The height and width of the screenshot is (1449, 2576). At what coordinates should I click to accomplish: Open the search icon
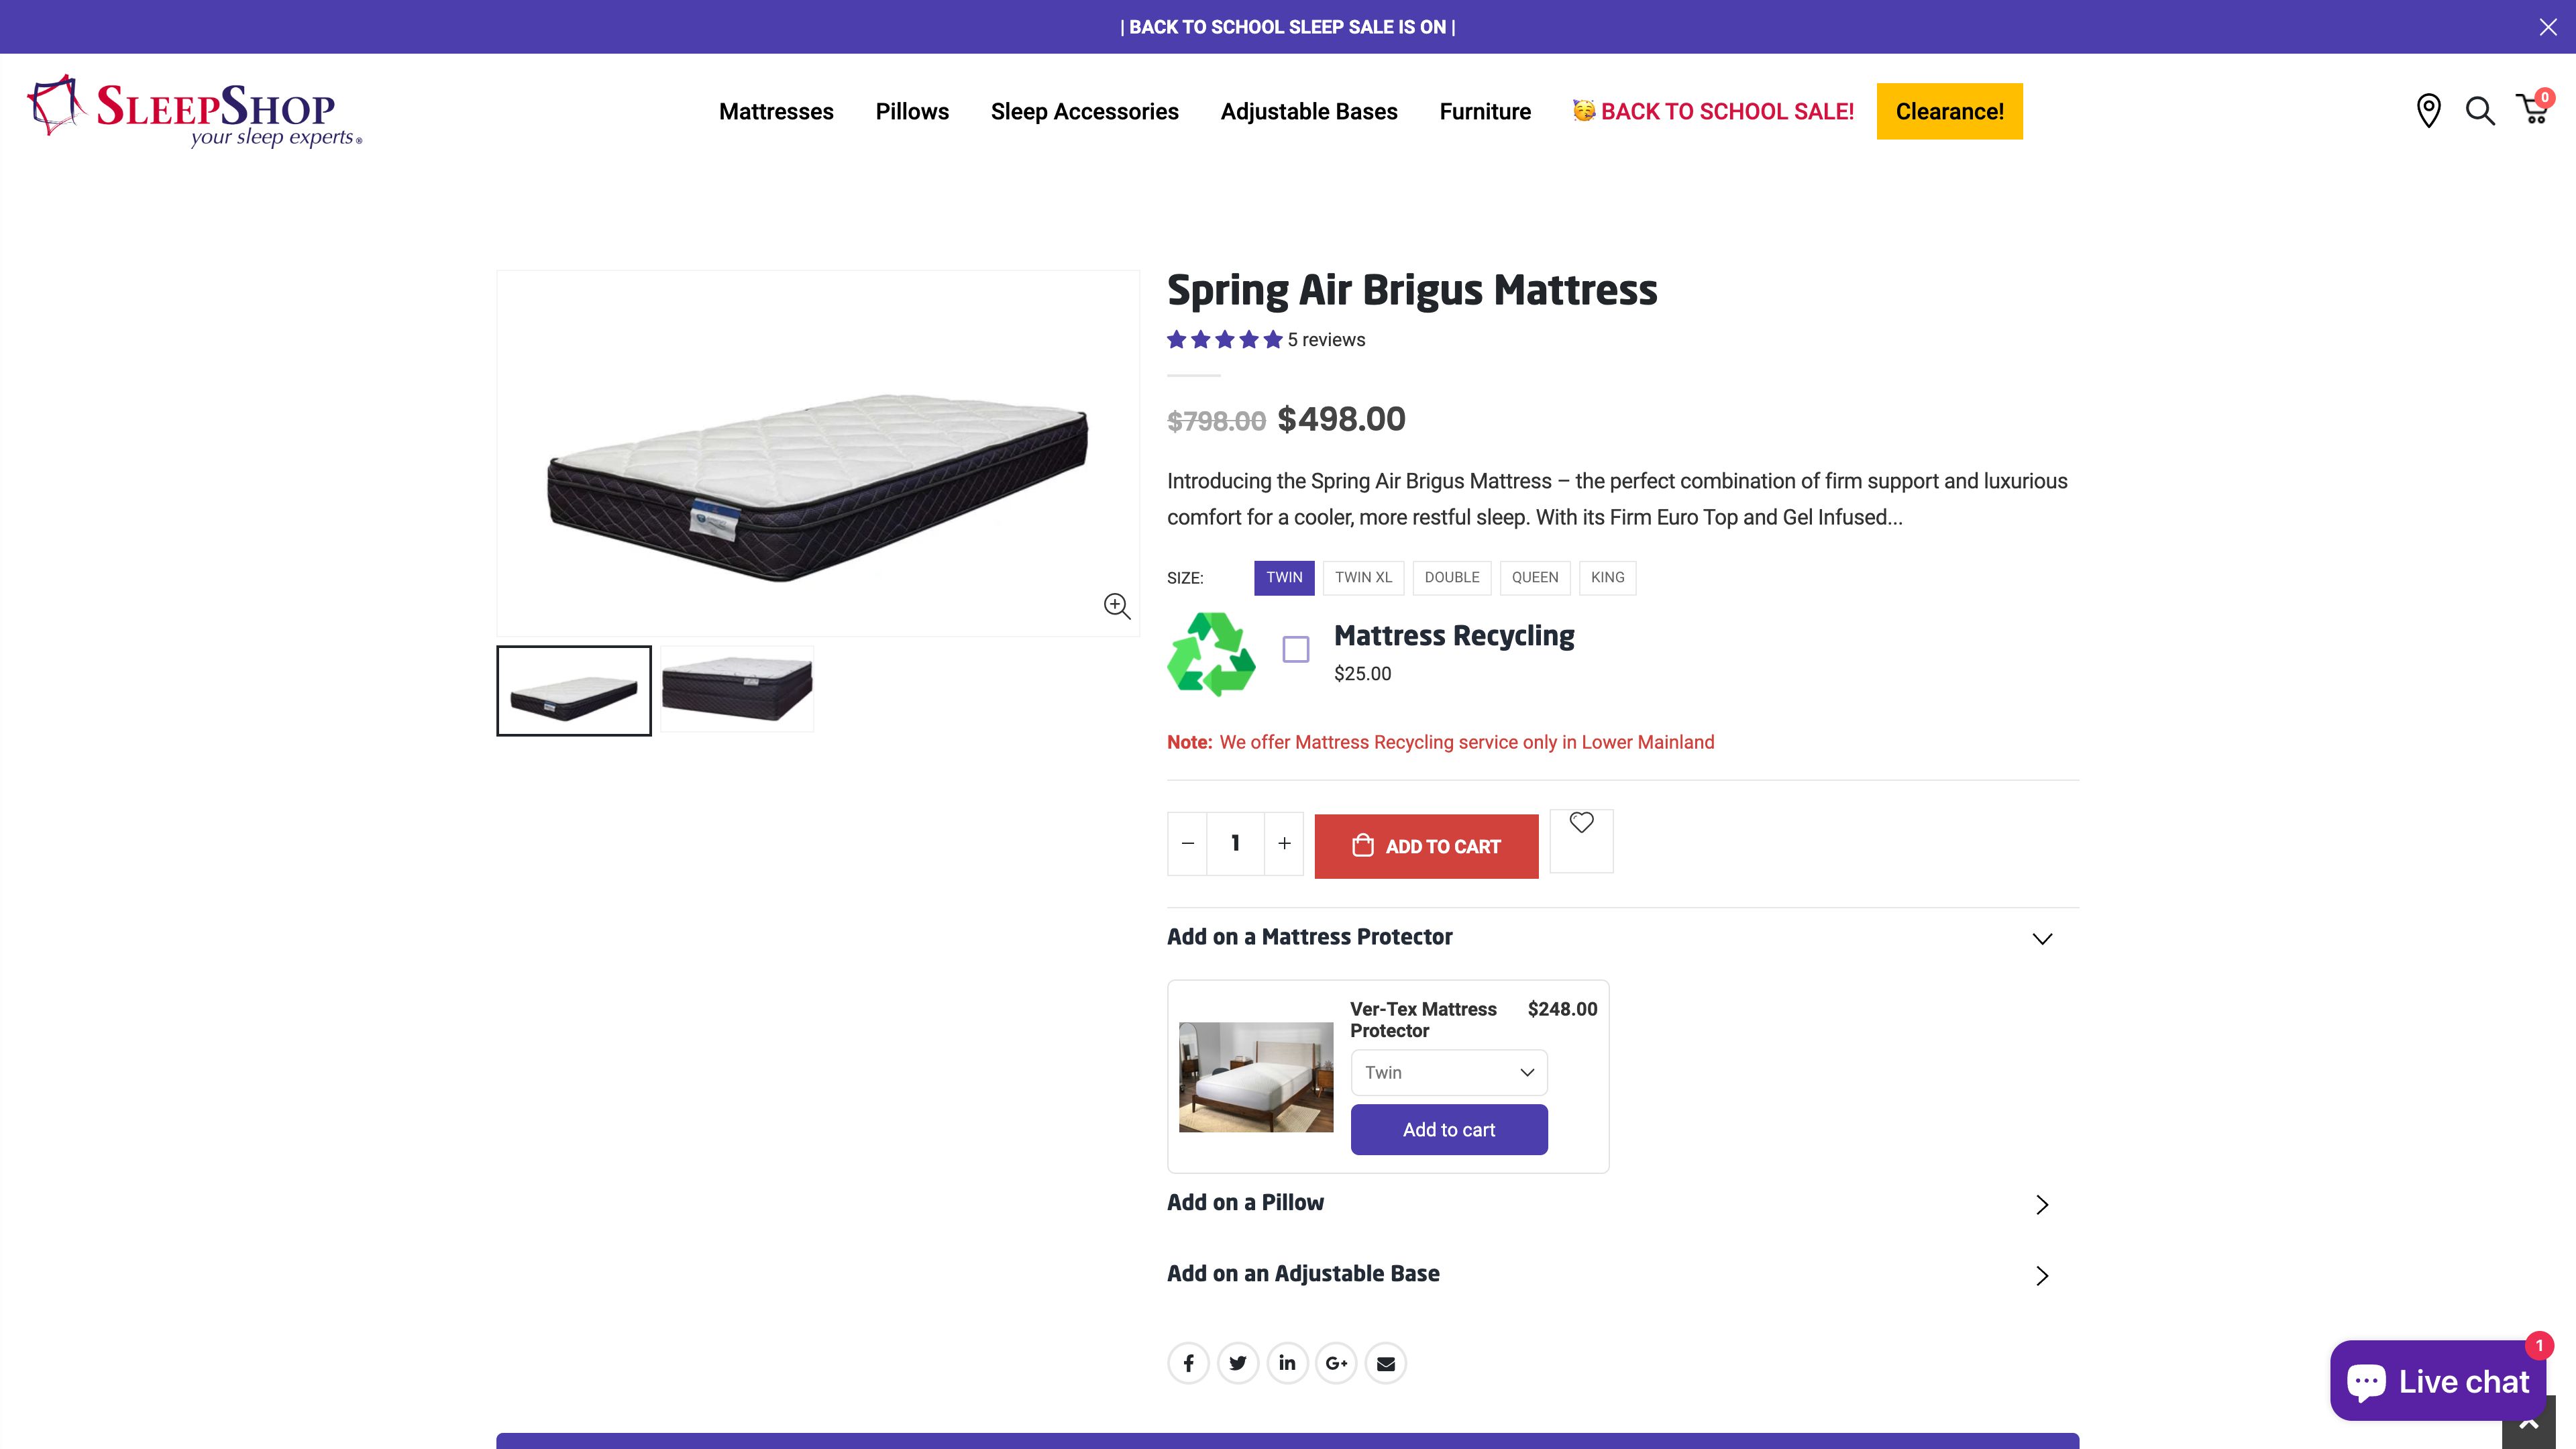click(2480, 111)
